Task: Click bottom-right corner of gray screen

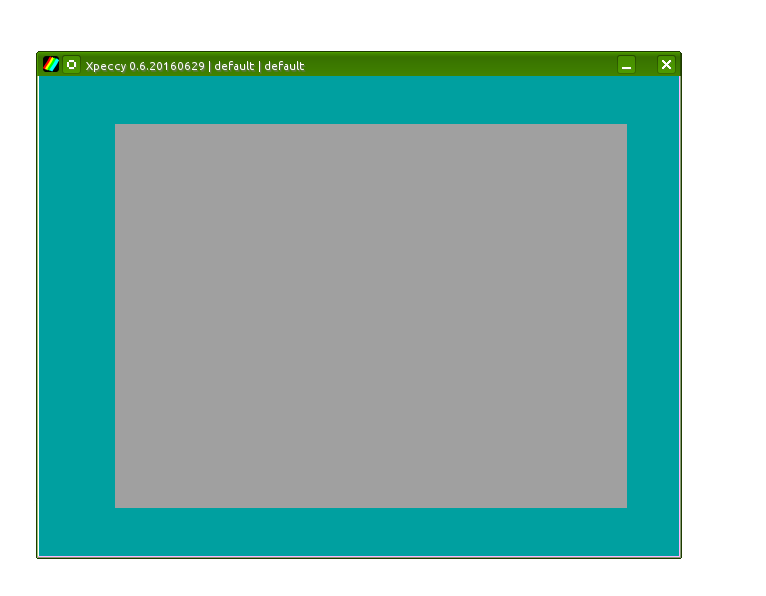Action: coord(624,505)
